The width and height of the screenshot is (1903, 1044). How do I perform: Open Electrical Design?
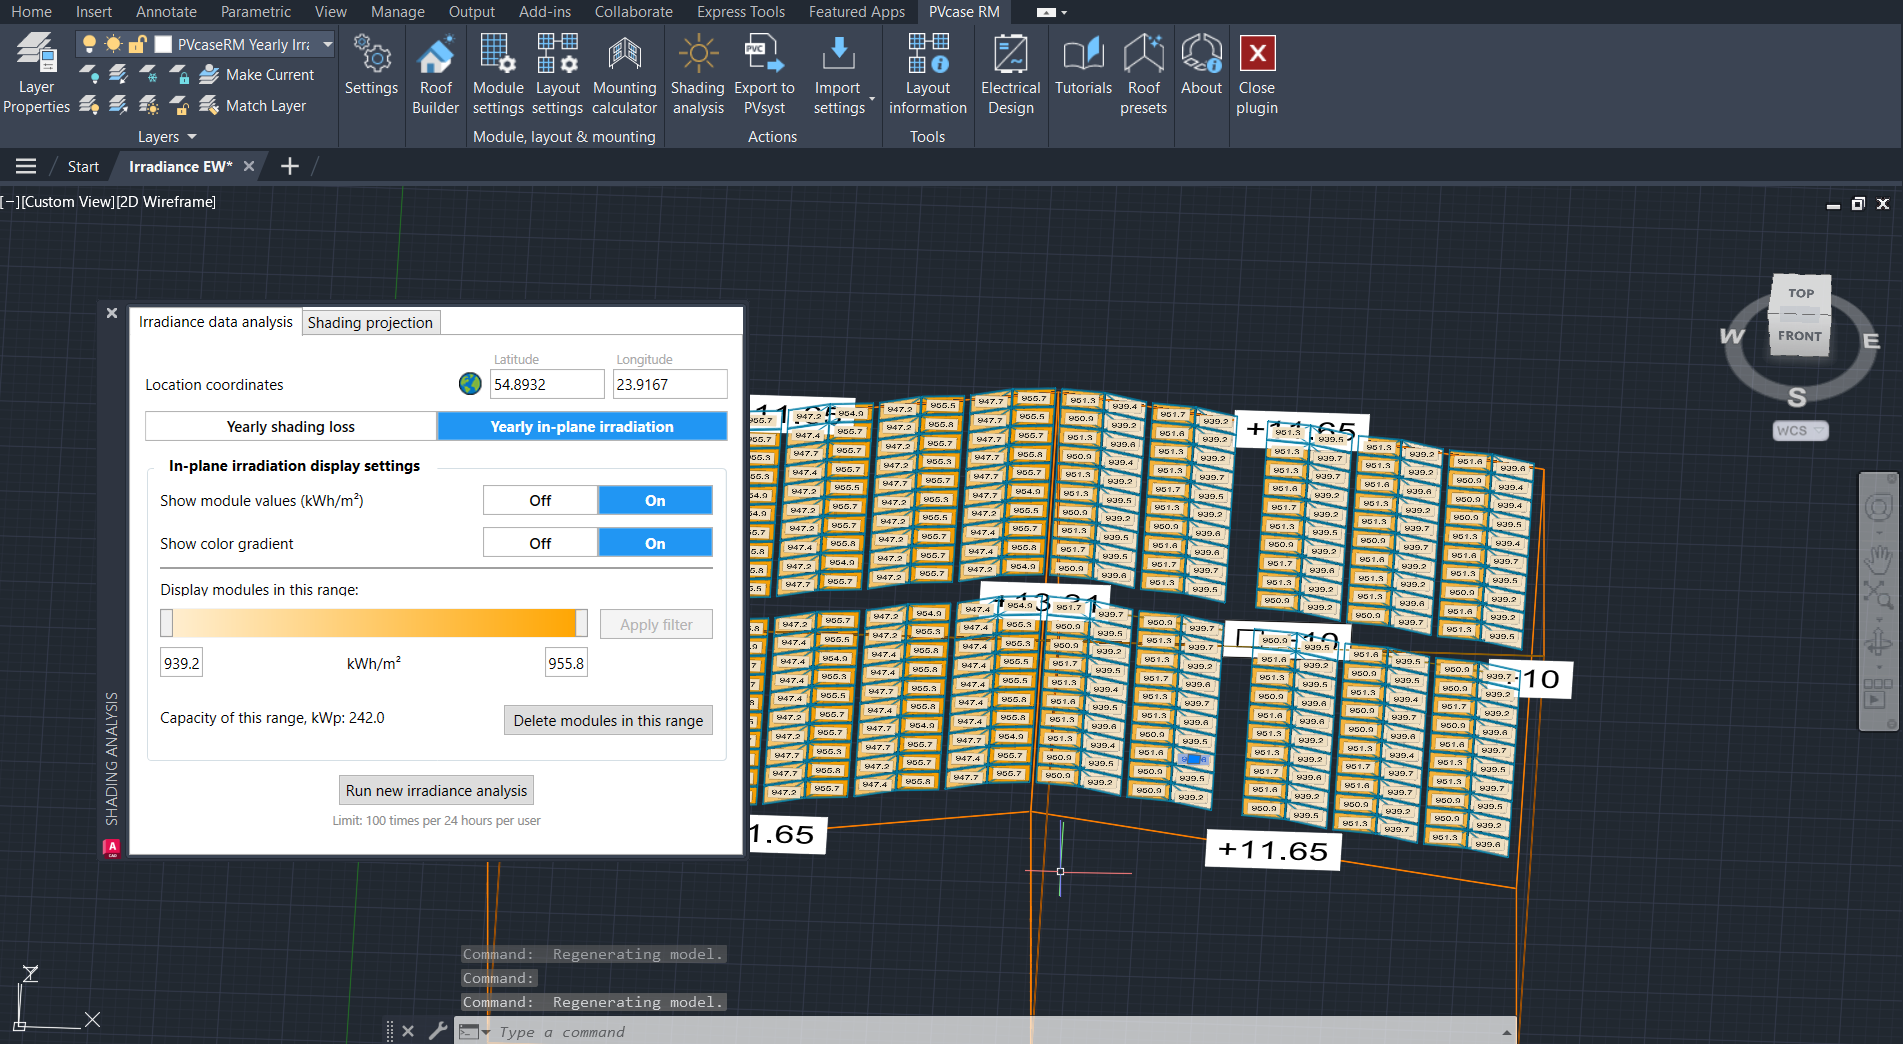click(x=1010, y=73)
